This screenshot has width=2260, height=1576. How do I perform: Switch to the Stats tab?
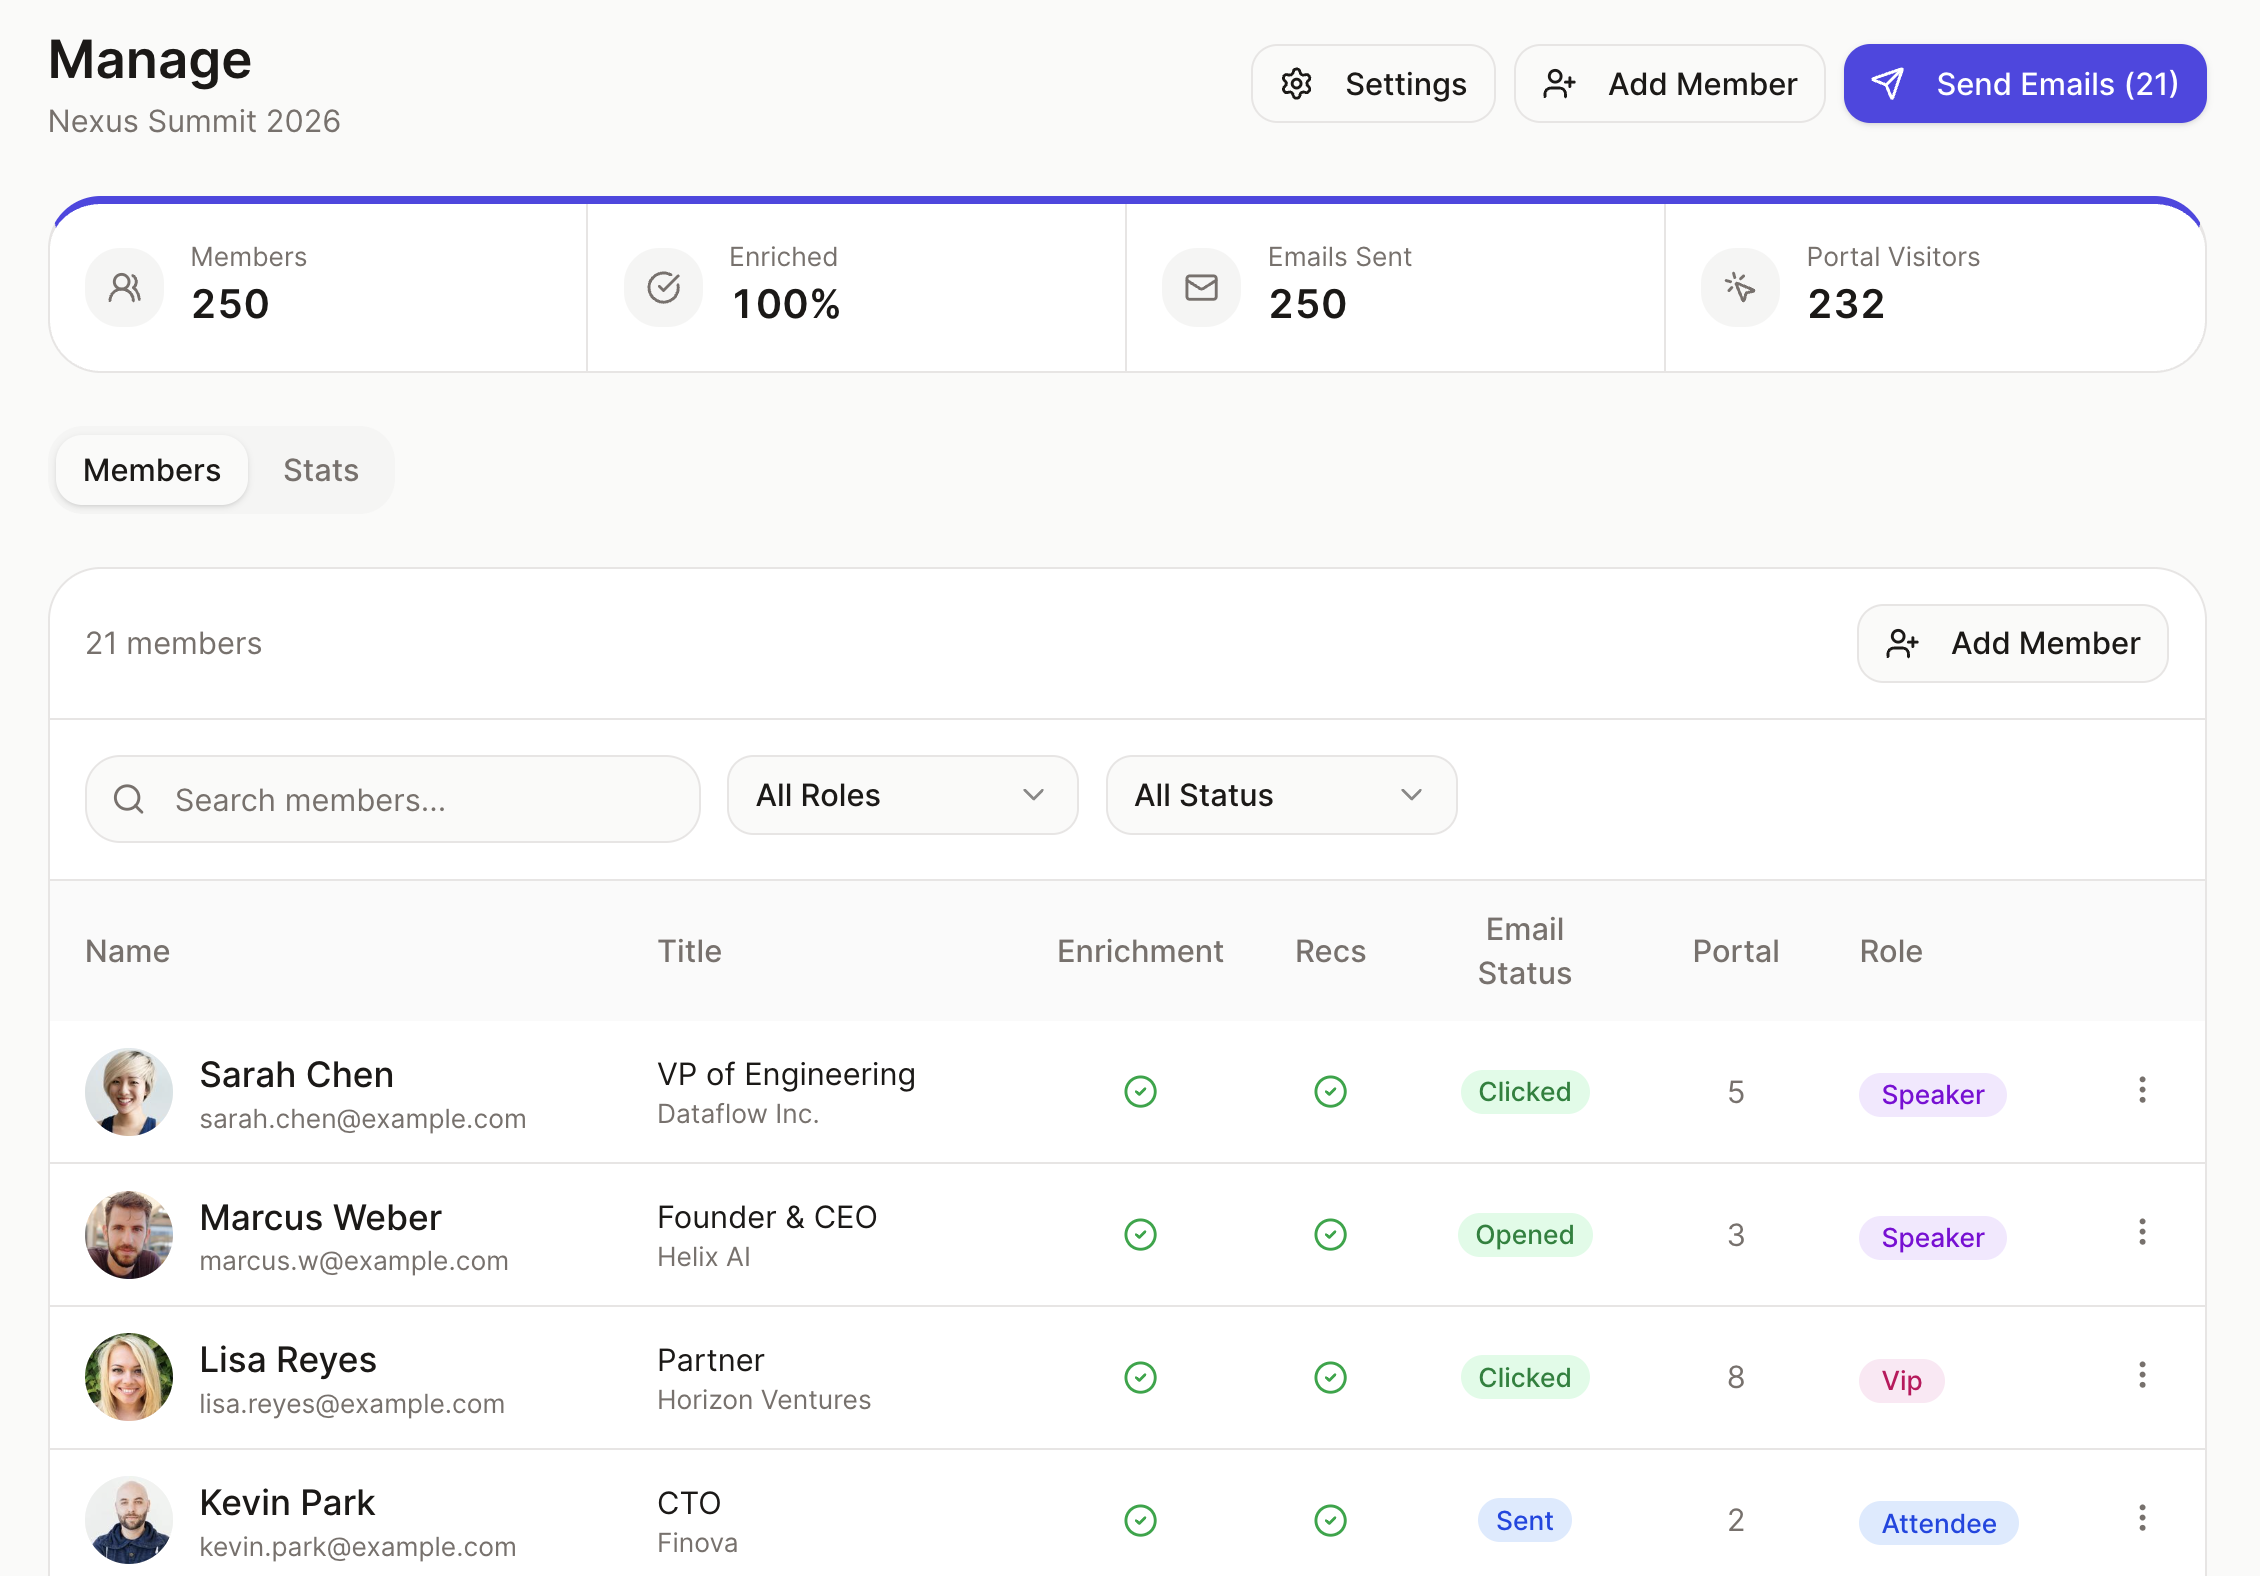[x=321, y=470]
